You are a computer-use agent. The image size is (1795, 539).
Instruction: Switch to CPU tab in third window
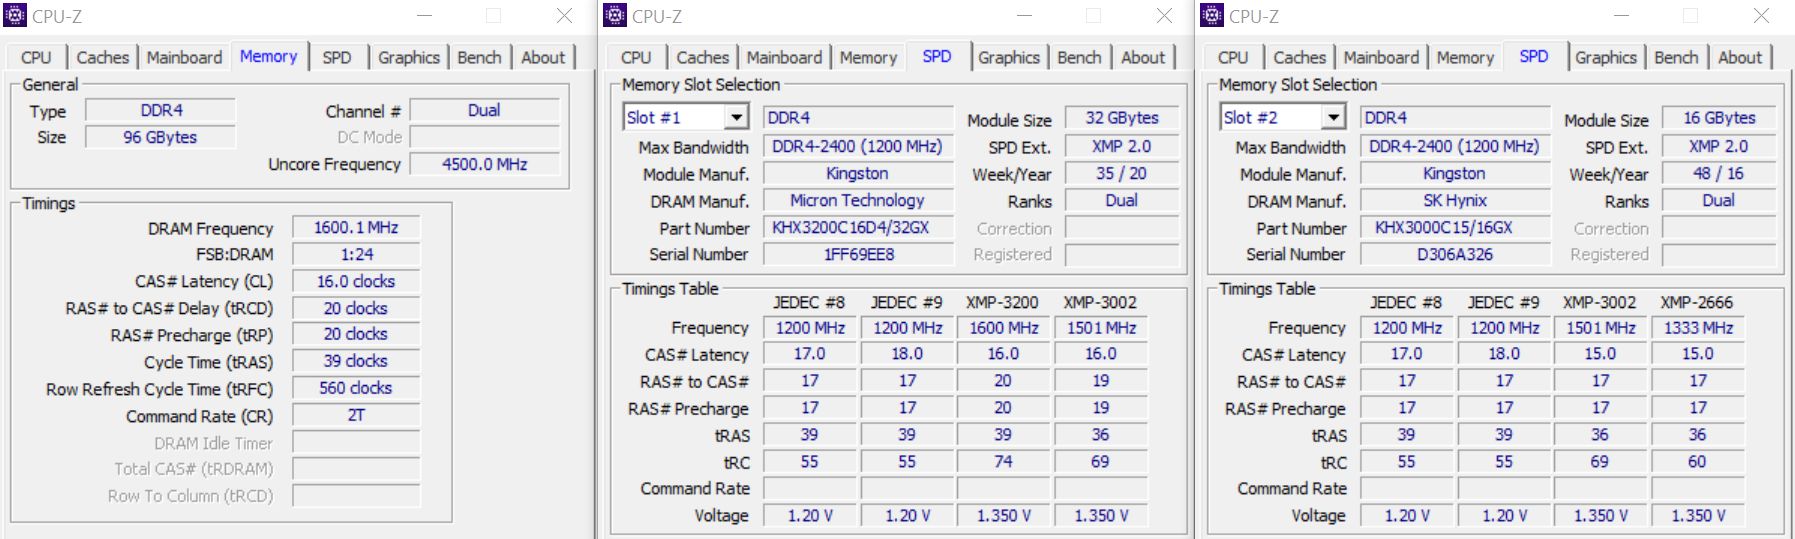point(1233,57)
